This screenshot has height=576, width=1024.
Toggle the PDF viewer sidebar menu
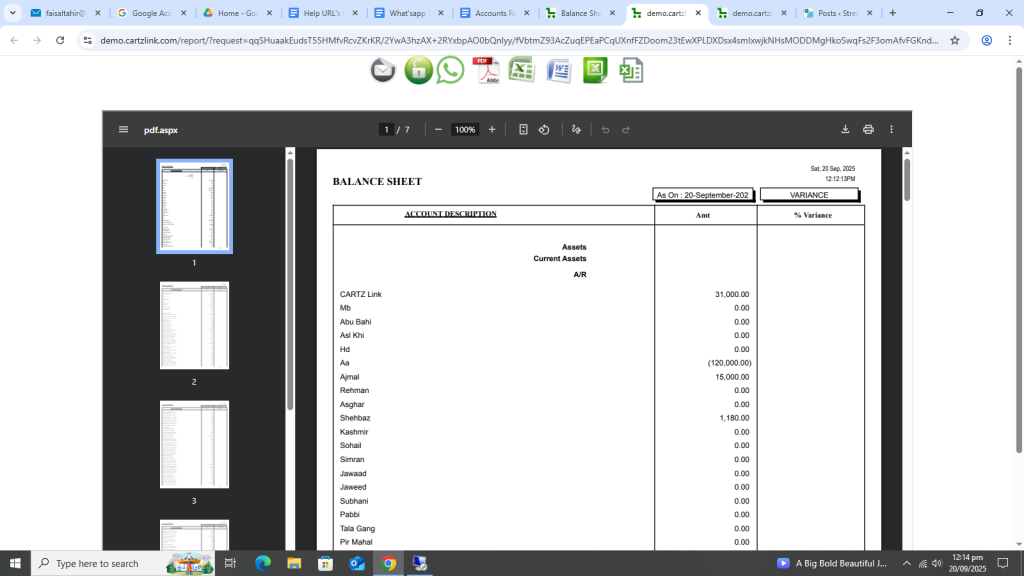[x=123, y=129]
